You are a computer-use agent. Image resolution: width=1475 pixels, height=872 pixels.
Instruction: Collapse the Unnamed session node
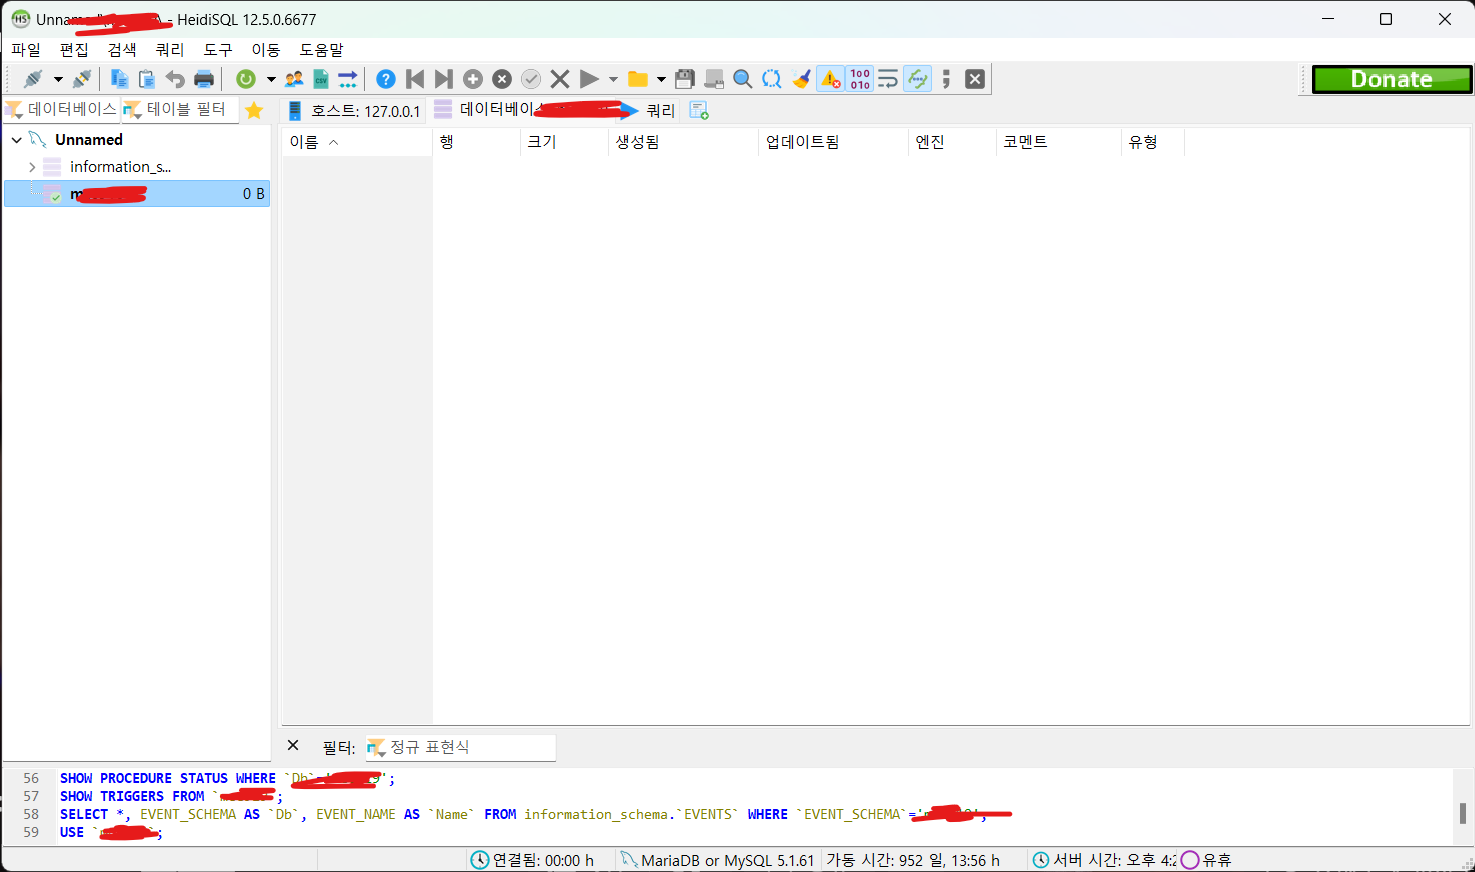coord(15,139)
